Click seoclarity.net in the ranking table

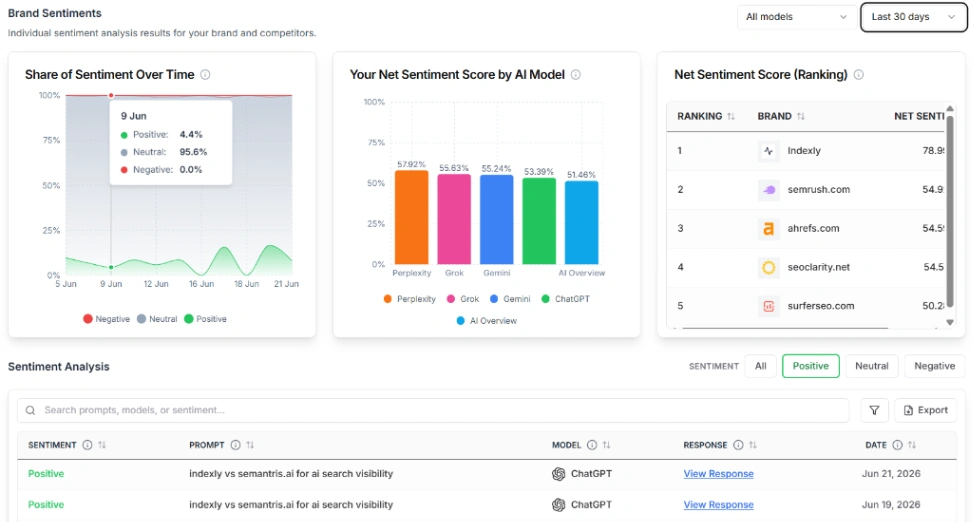click(x=819, y=267)
